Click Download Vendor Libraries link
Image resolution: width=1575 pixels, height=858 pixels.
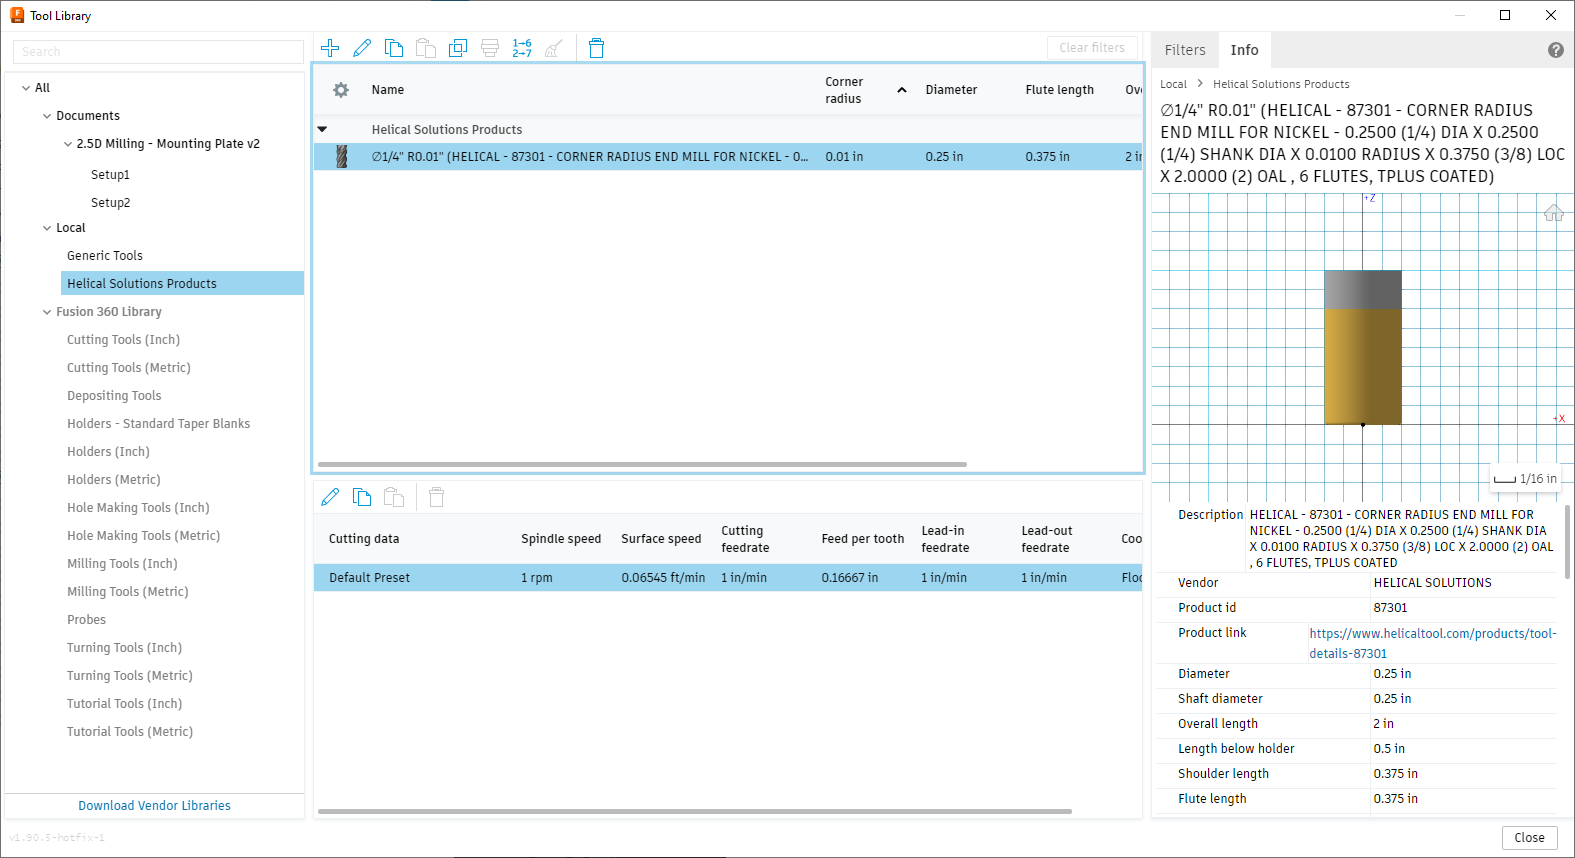[x=154, y=805]
